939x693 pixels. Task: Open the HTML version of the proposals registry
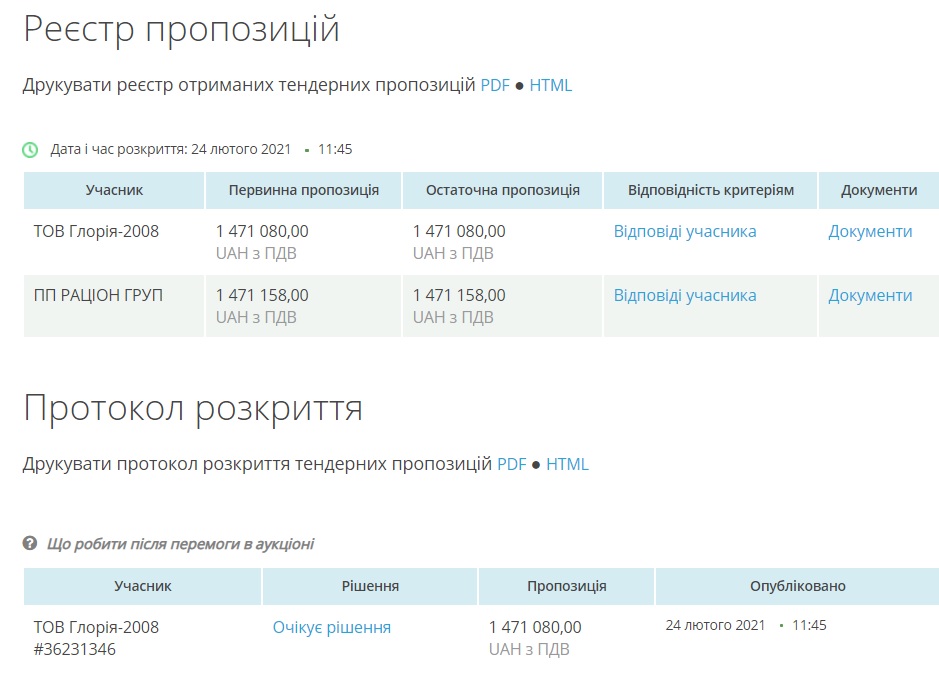[551, 85]
